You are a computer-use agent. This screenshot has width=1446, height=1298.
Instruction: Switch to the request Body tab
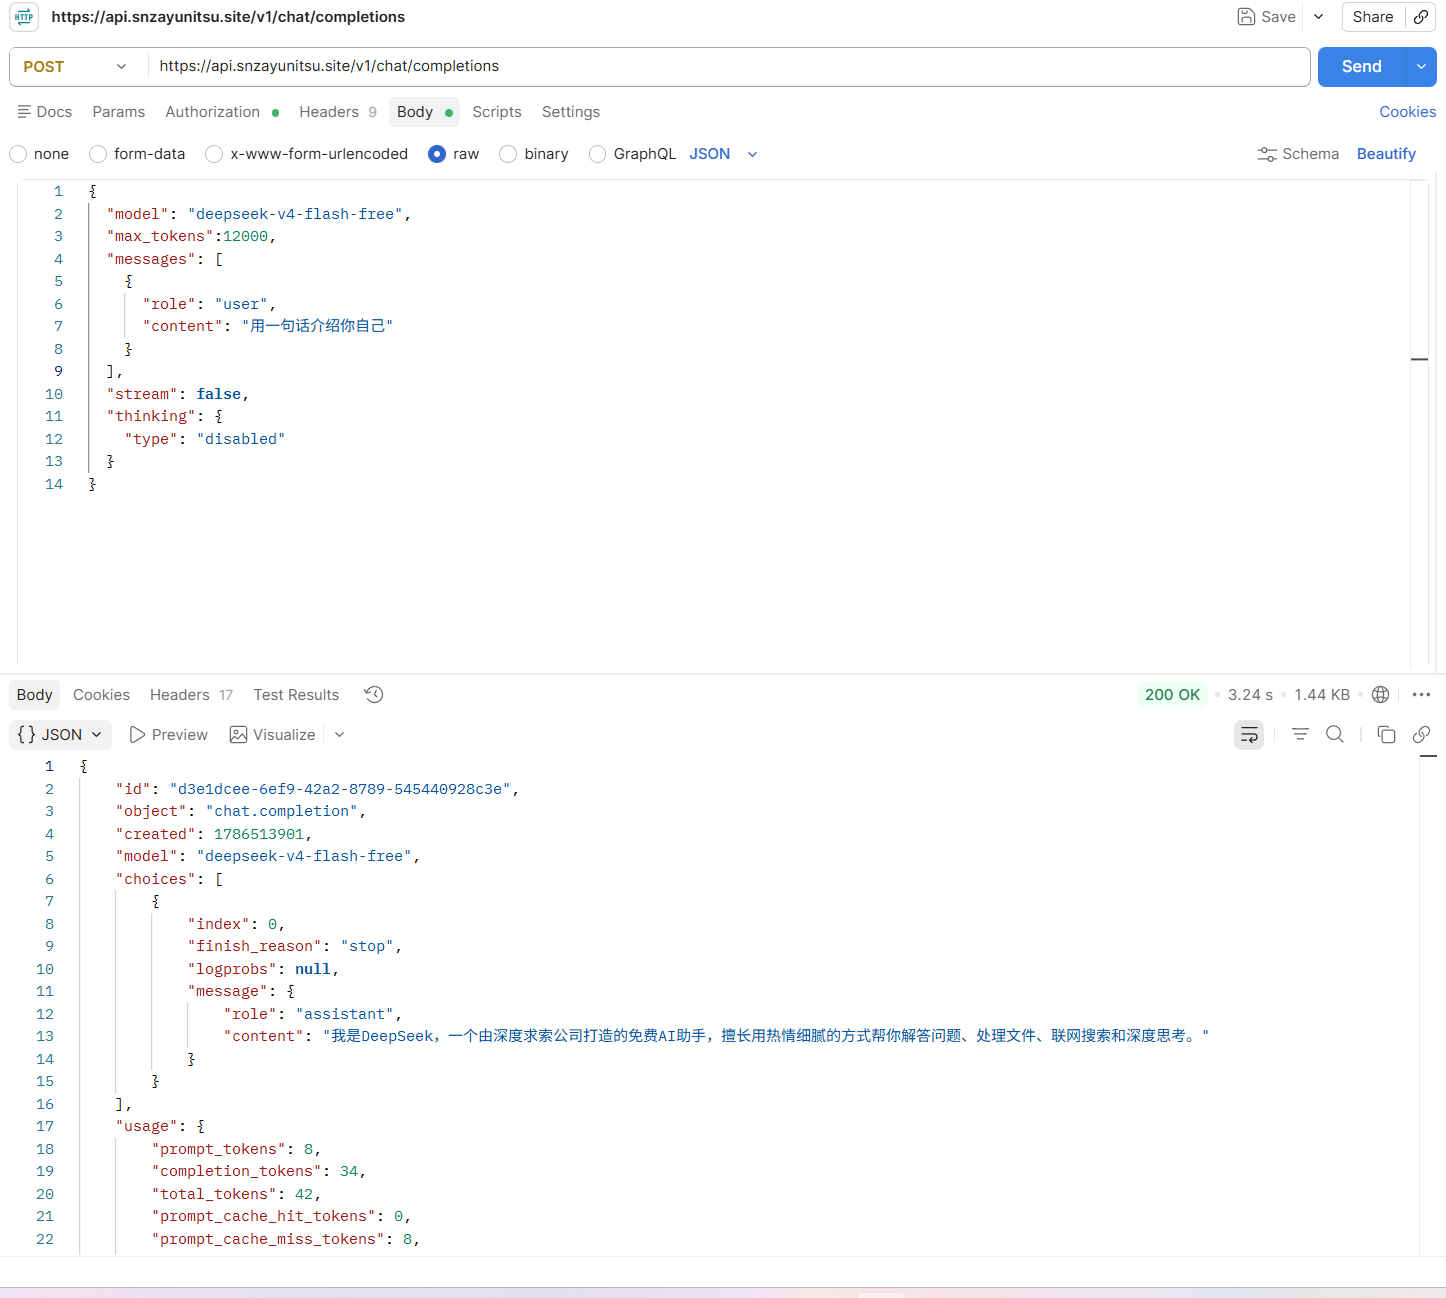click(x=424, y=112)
